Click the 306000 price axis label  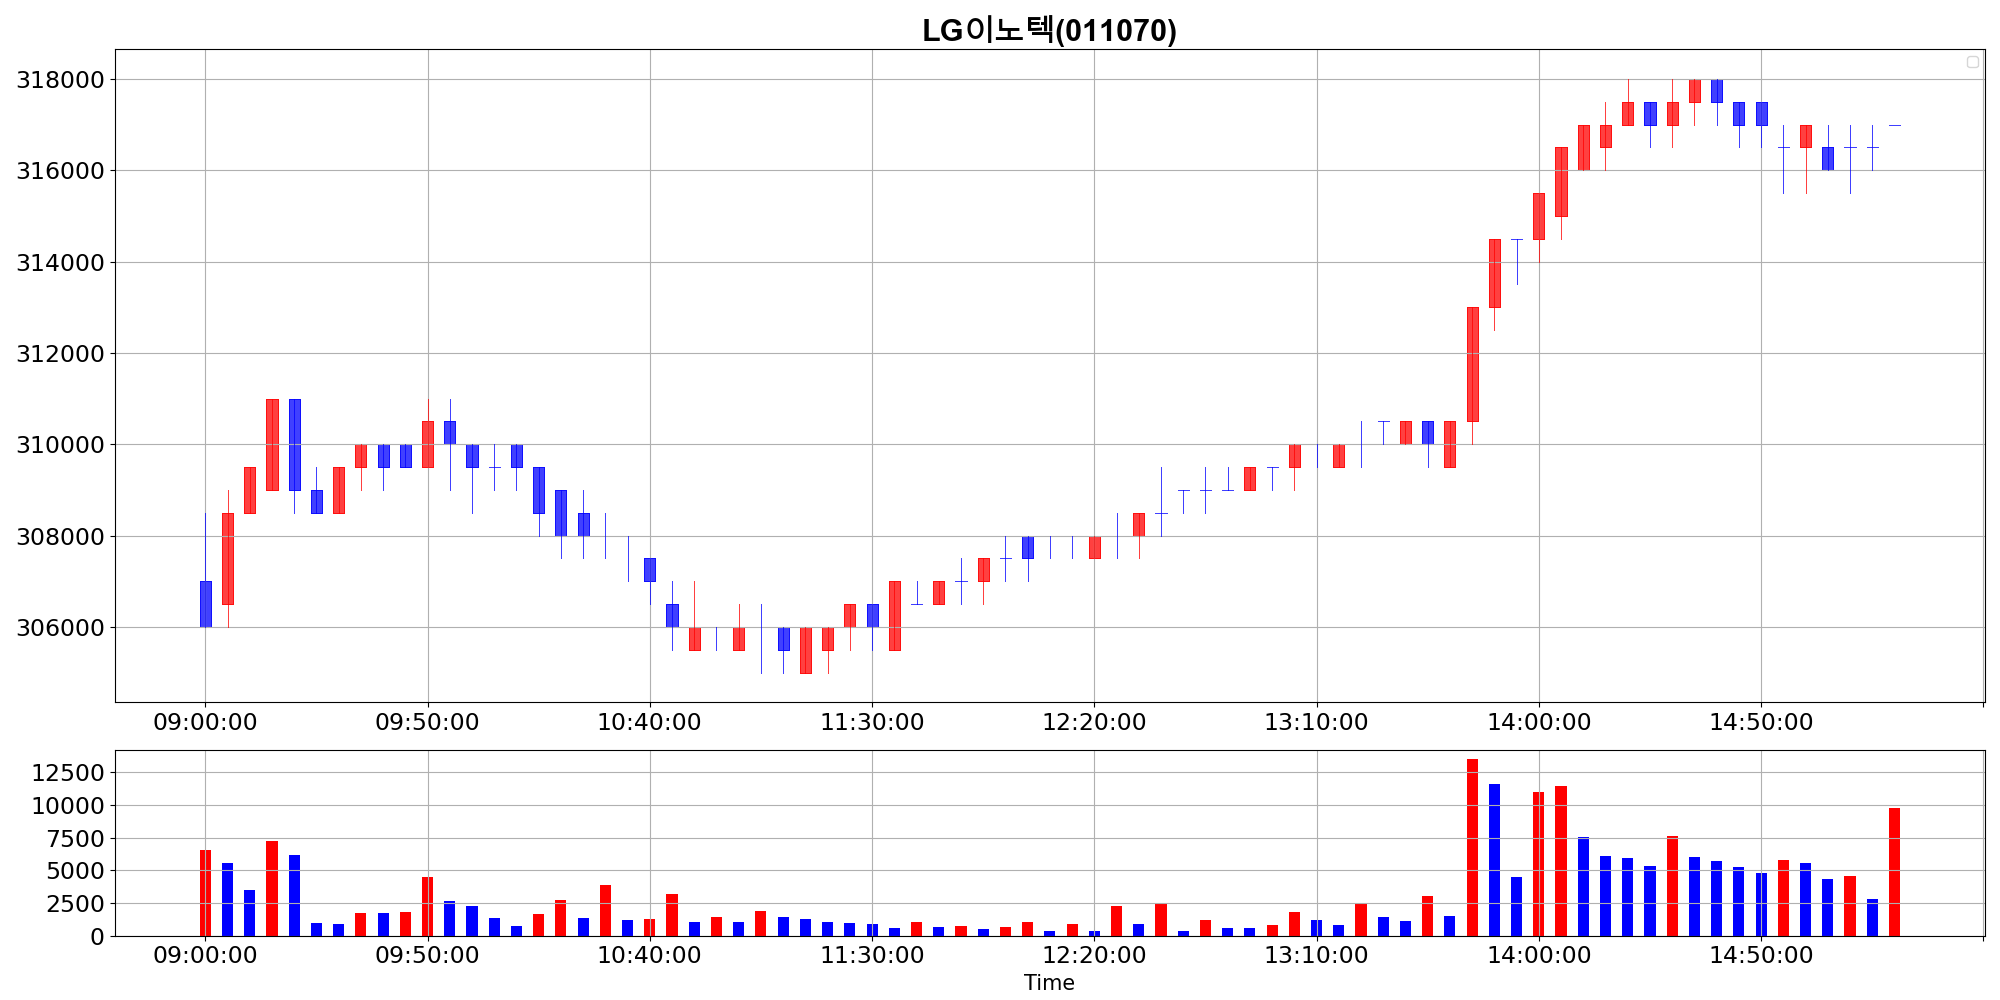60,628
